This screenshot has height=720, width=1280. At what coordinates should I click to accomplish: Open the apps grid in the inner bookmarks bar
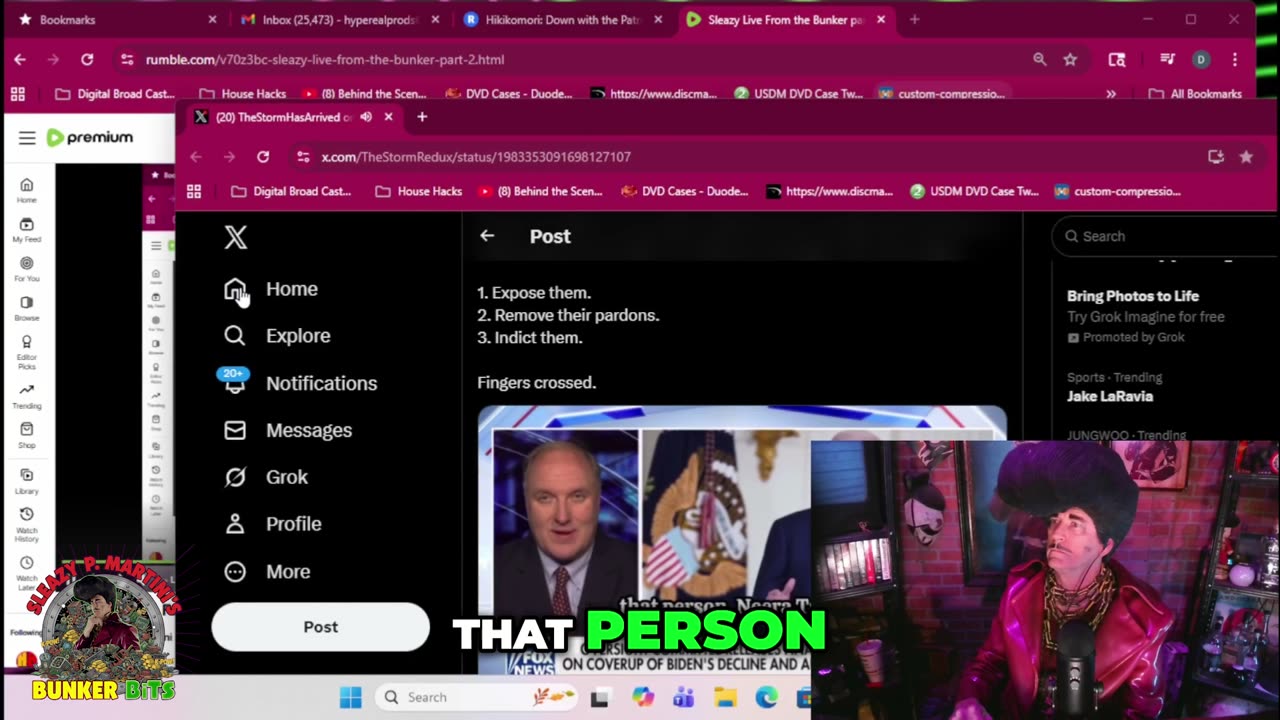click(x=194, y=191)
